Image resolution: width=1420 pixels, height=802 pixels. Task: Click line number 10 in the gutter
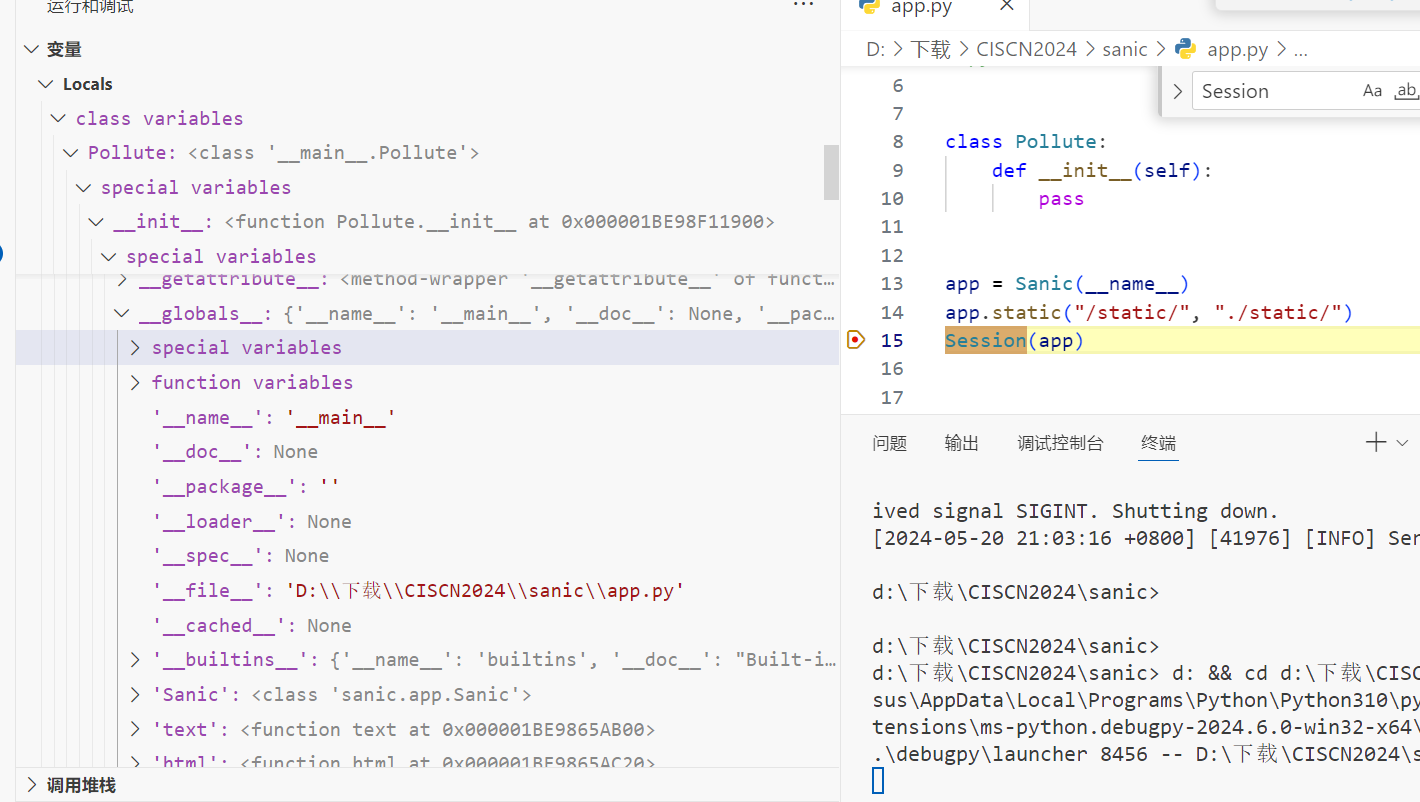pyautogui.click(x=891, y=199)
